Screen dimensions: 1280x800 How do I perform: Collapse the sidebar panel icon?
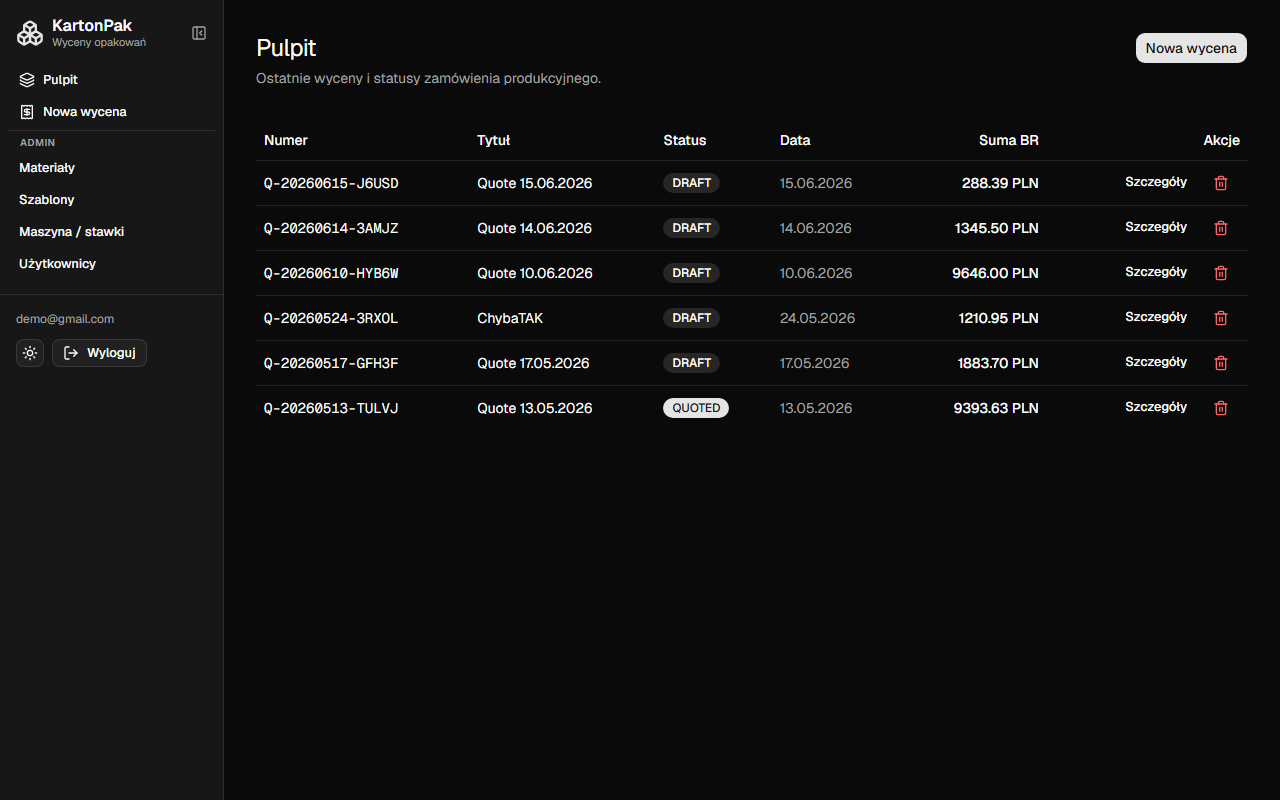199,33
